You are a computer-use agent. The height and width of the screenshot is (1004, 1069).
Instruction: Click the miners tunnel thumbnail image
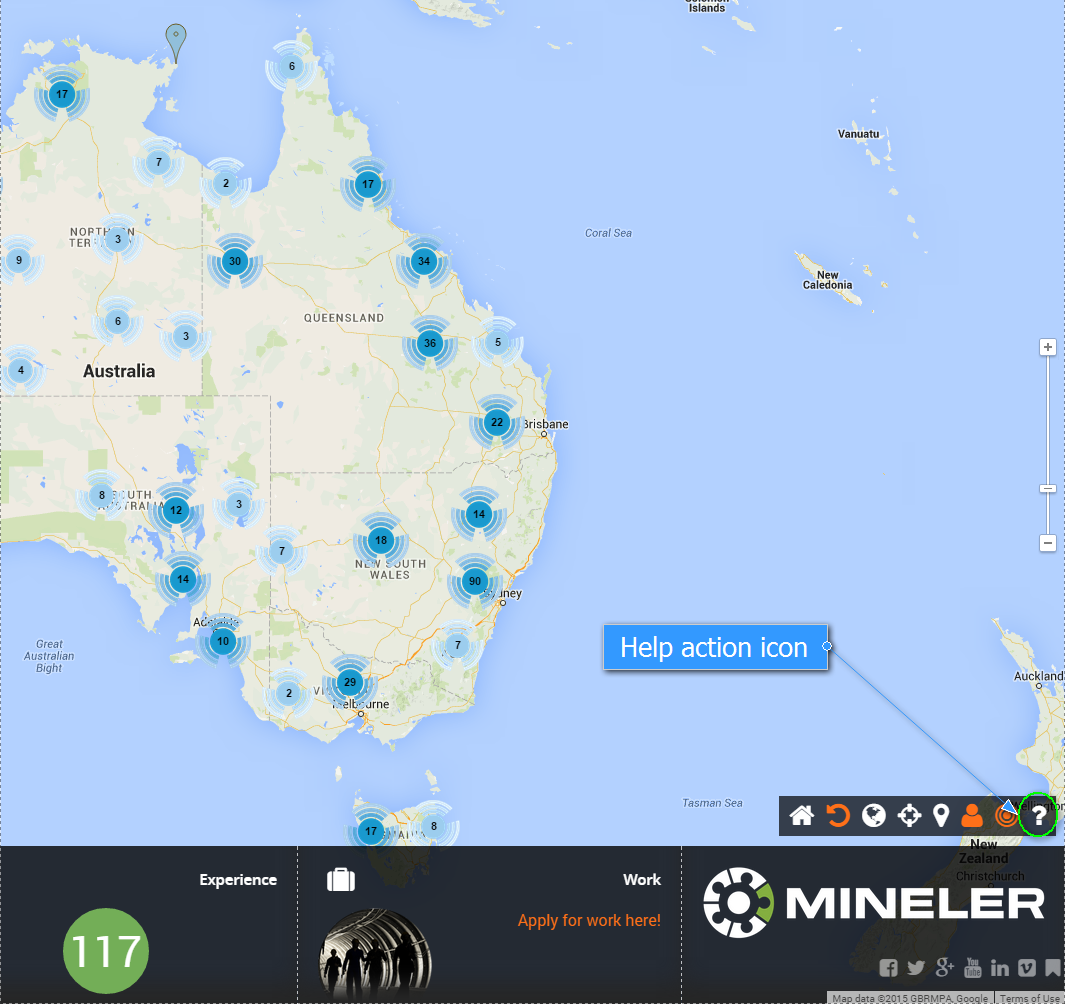coord(376,953)
